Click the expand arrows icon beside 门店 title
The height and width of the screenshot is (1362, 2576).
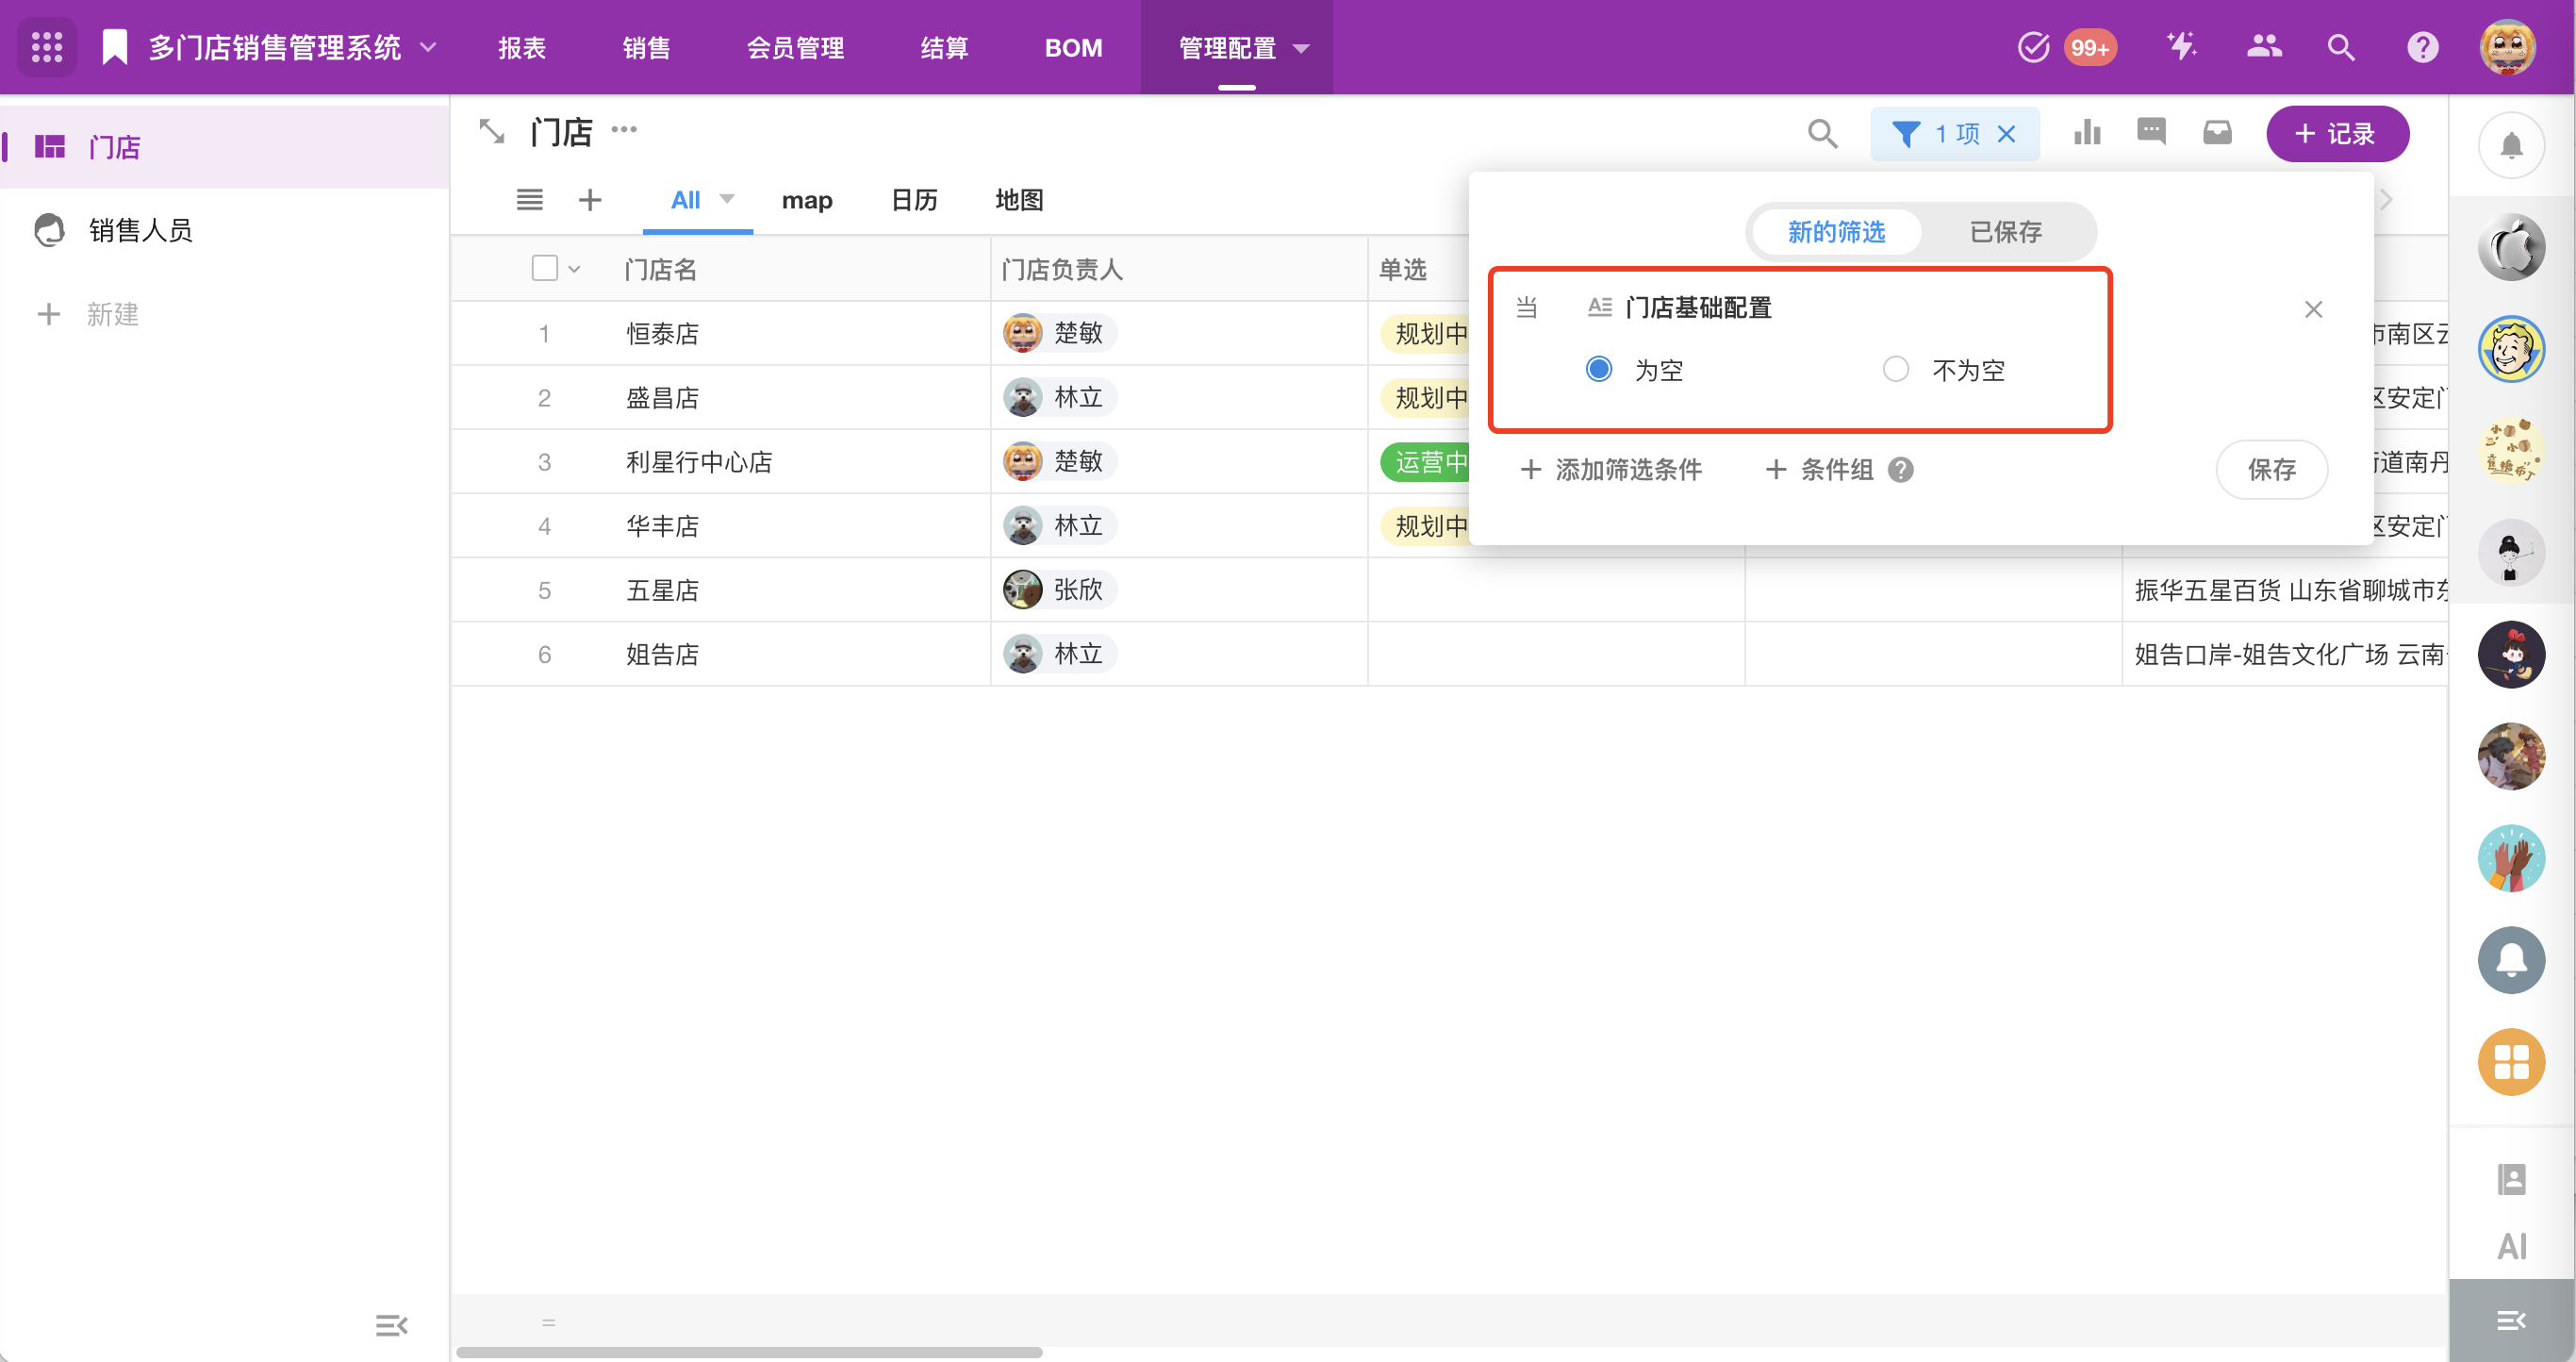492,131
